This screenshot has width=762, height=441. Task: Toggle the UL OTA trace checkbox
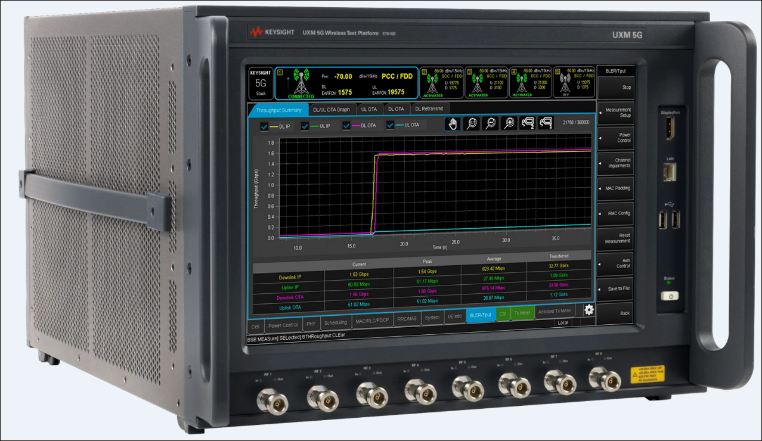(x=390, y=125)
